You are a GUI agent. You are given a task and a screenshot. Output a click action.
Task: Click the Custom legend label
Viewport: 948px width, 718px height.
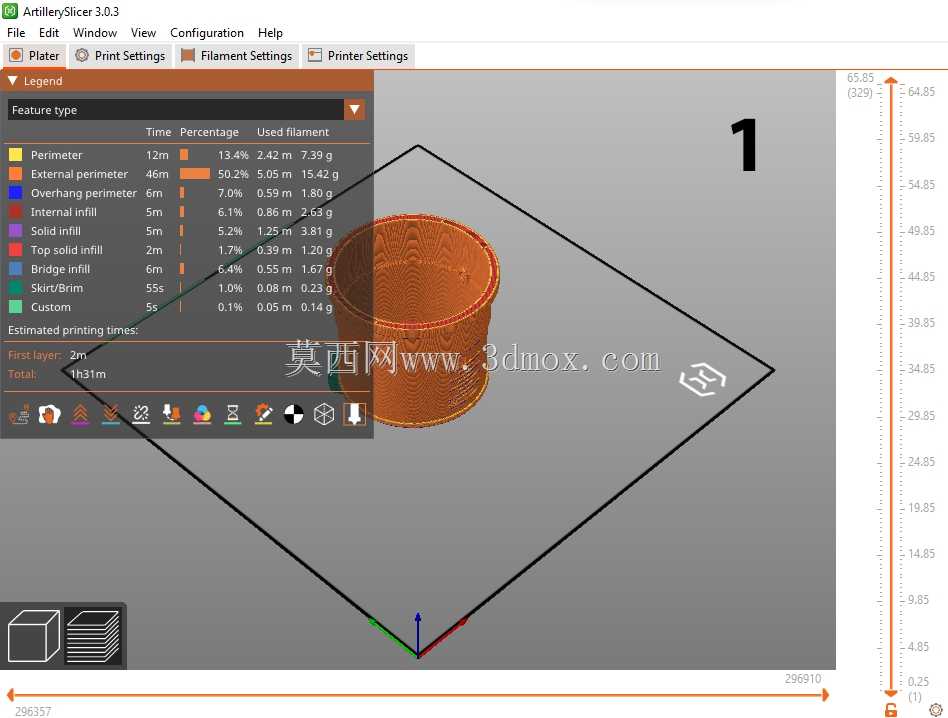(x=51, y=307)
